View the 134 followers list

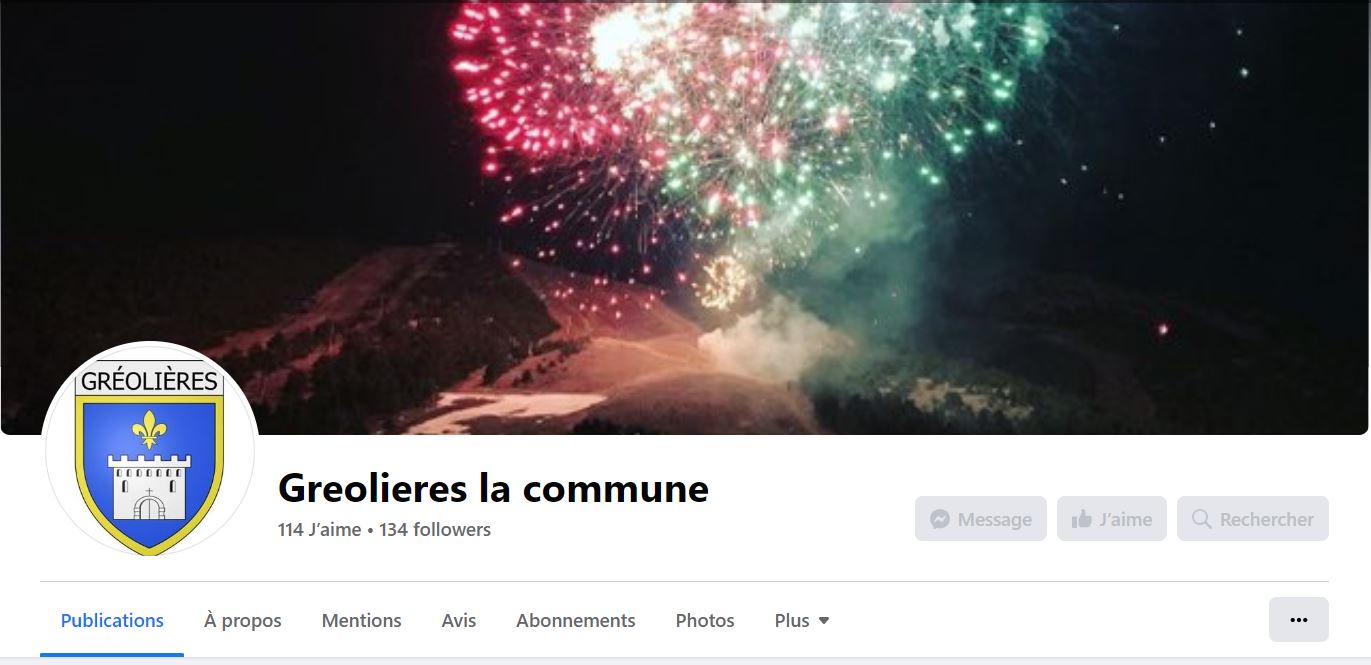[x=435, y=529]
